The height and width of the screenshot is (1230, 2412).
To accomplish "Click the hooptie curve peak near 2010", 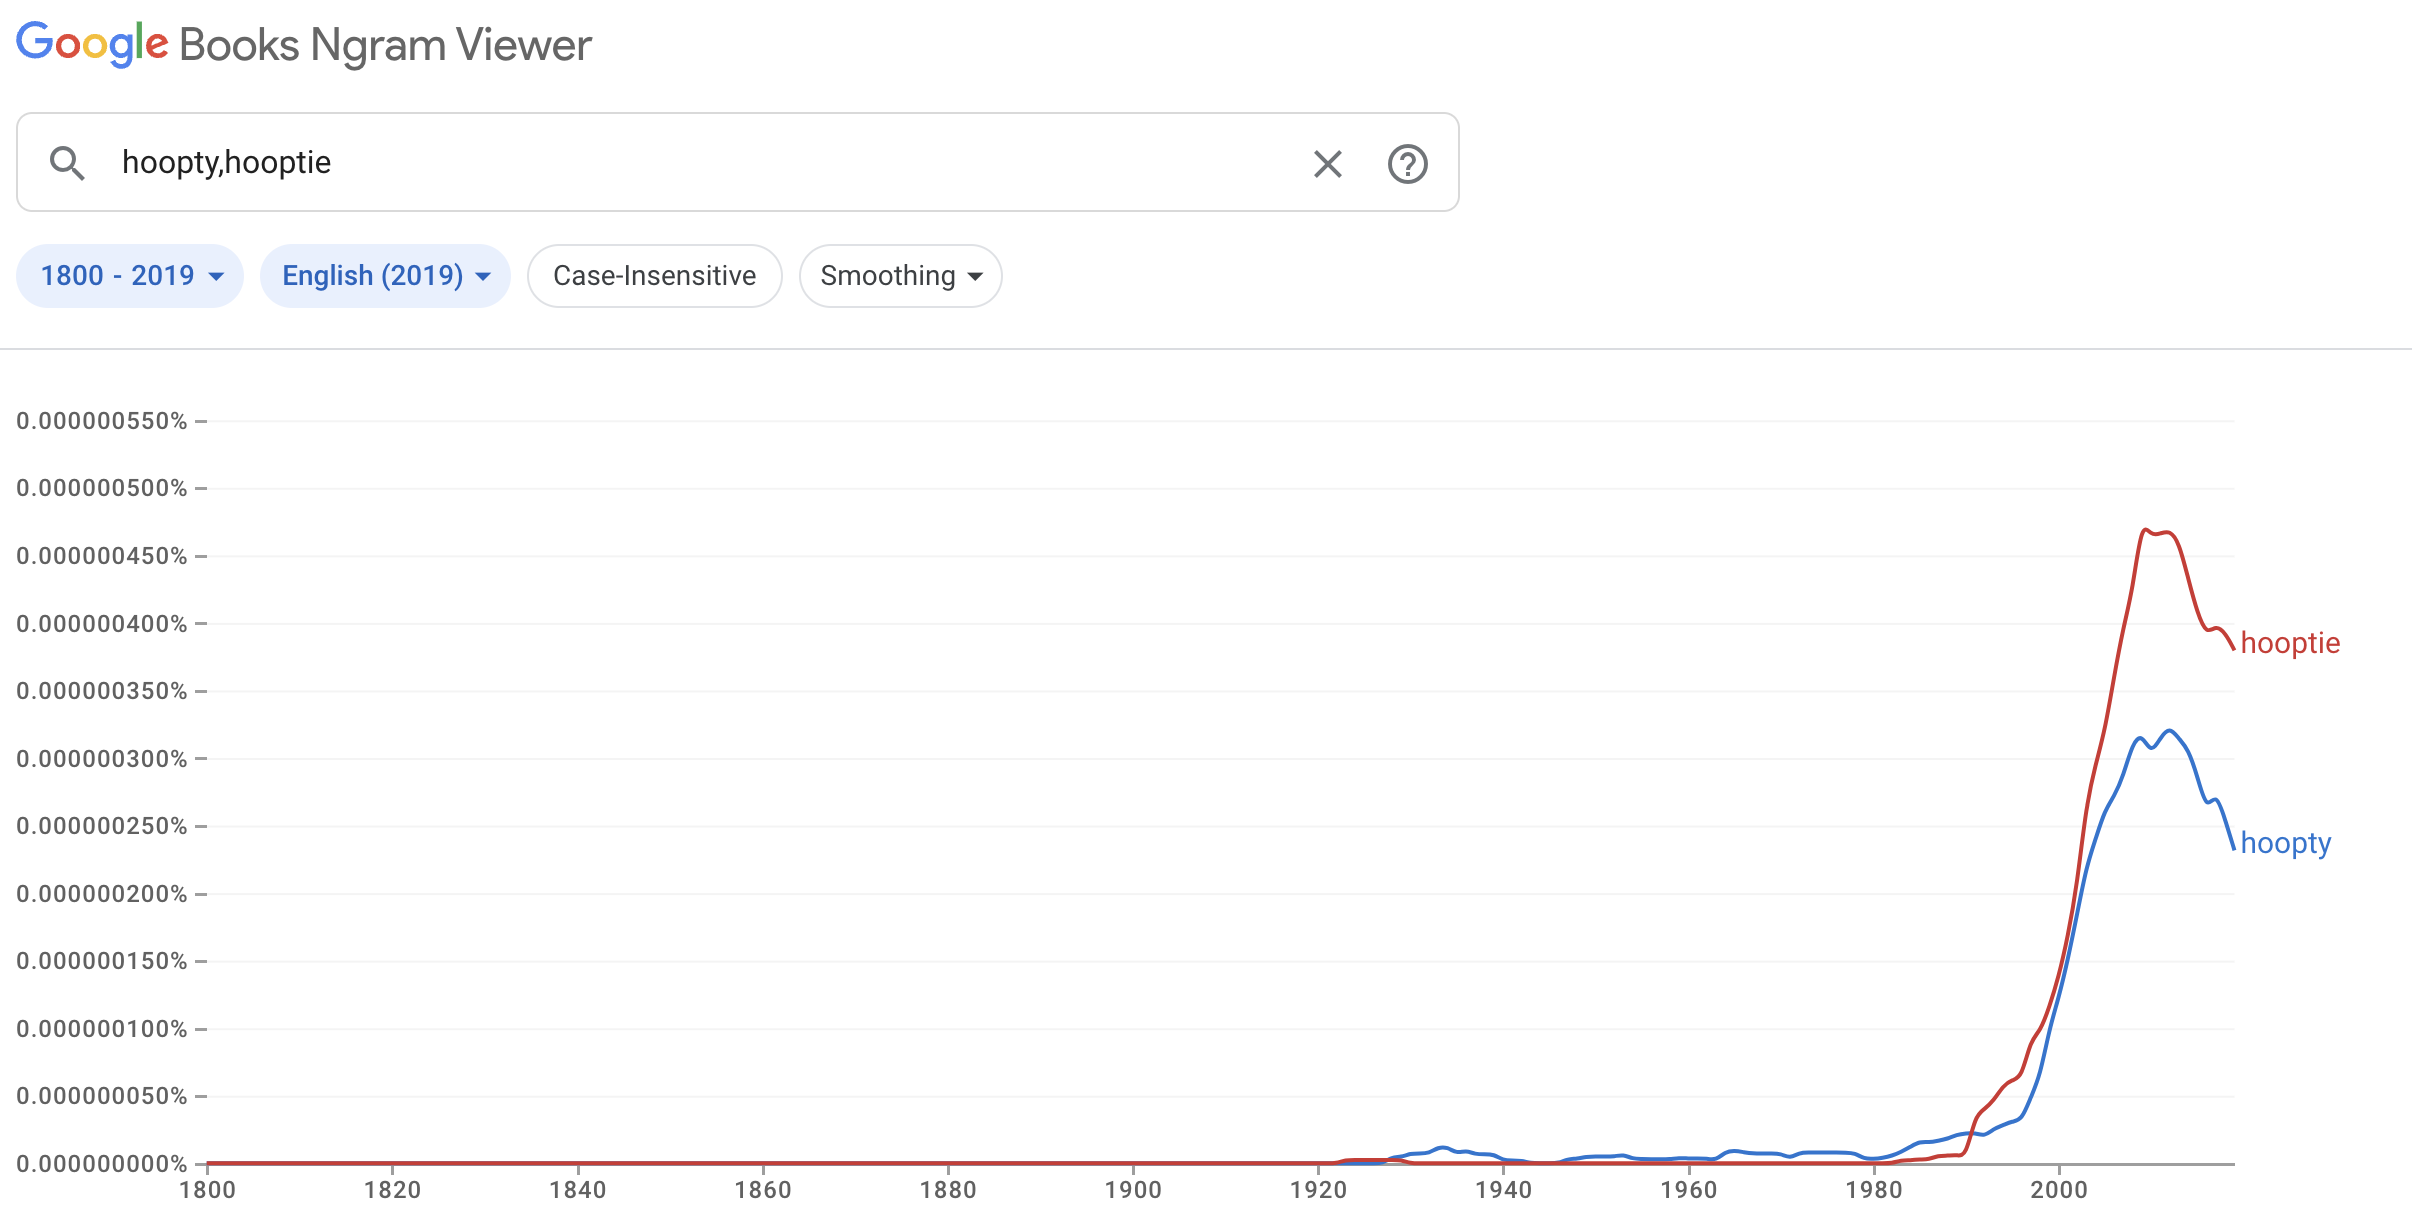I will [x=2145, y=530].
